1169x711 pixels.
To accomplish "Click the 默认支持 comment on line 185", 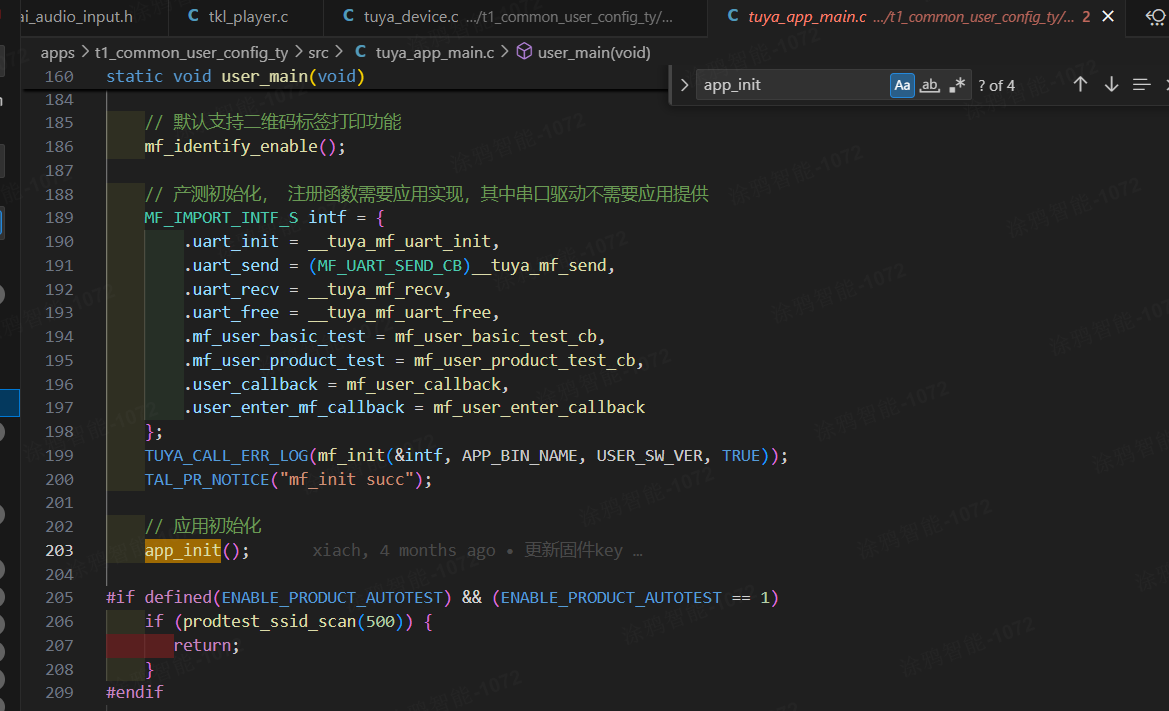I will (x=273, y=122).
